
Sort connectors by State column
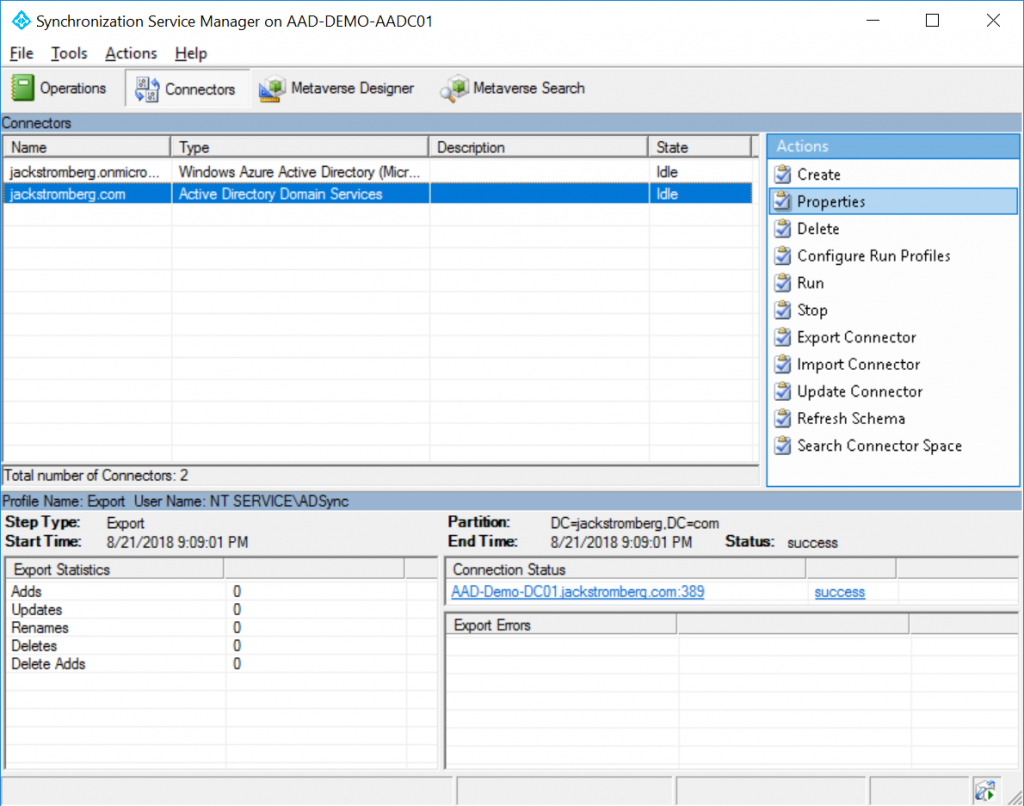pyautogui.click(x=700, y=147)
